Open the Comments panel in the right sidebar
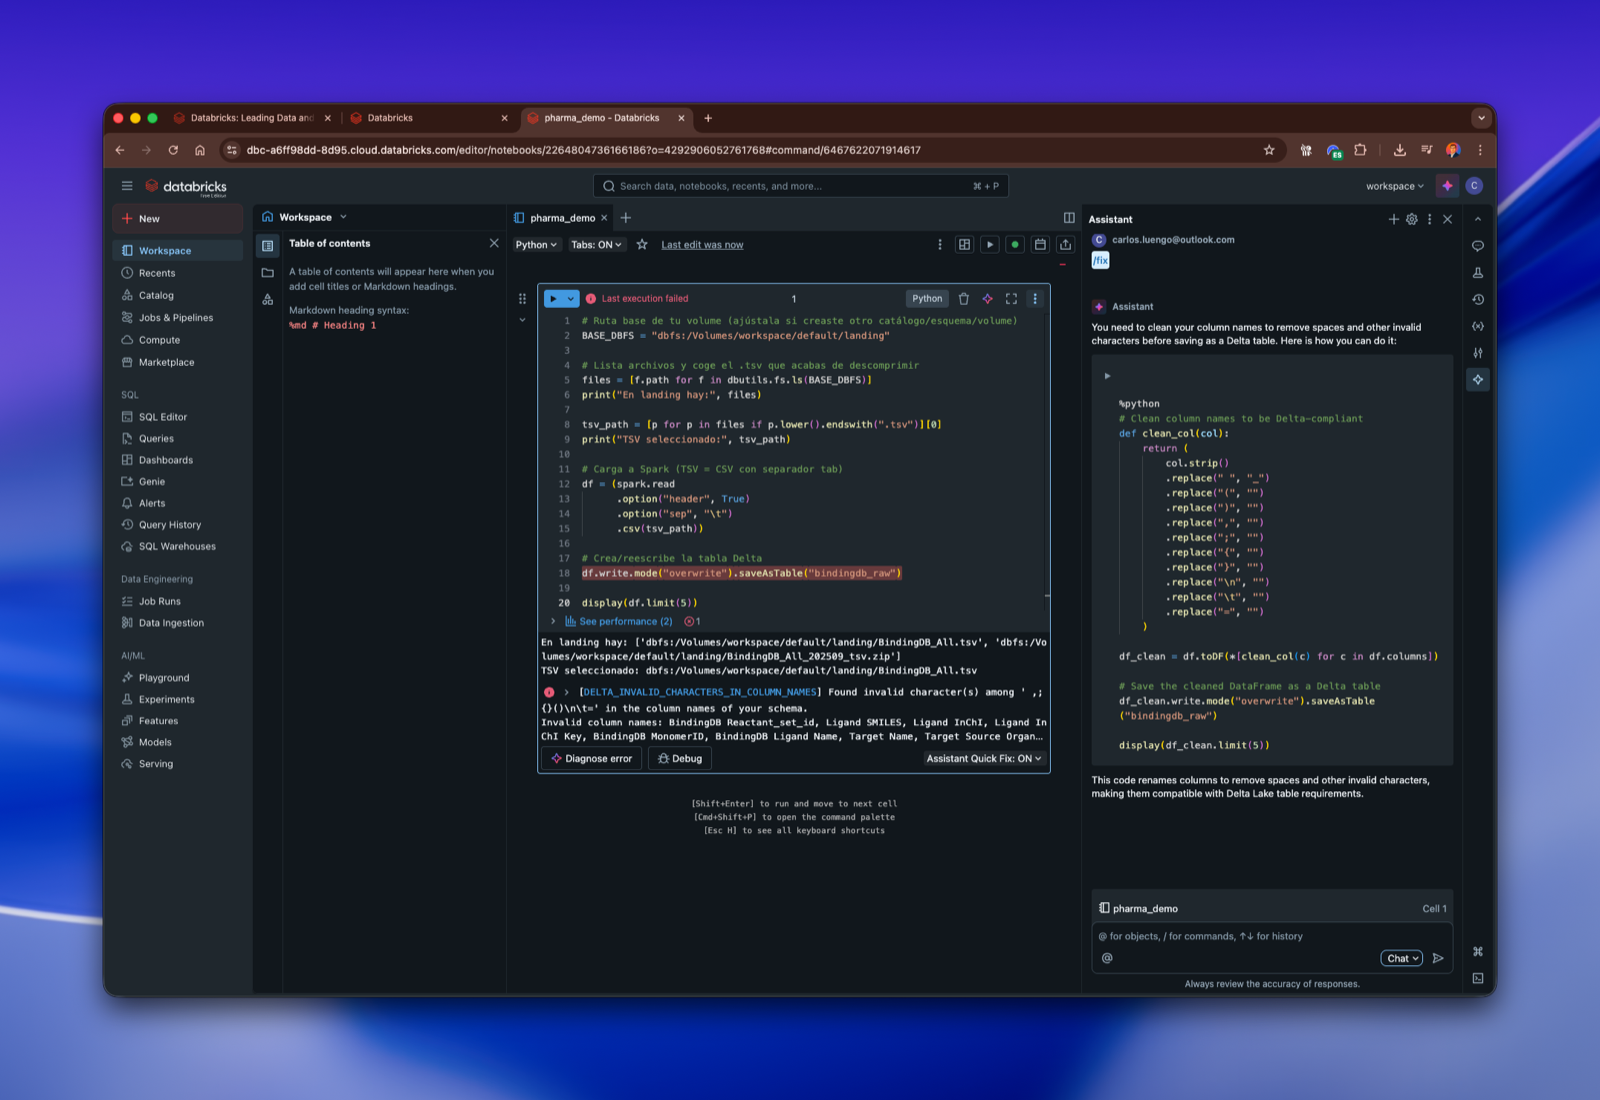 coord(1478,245)
